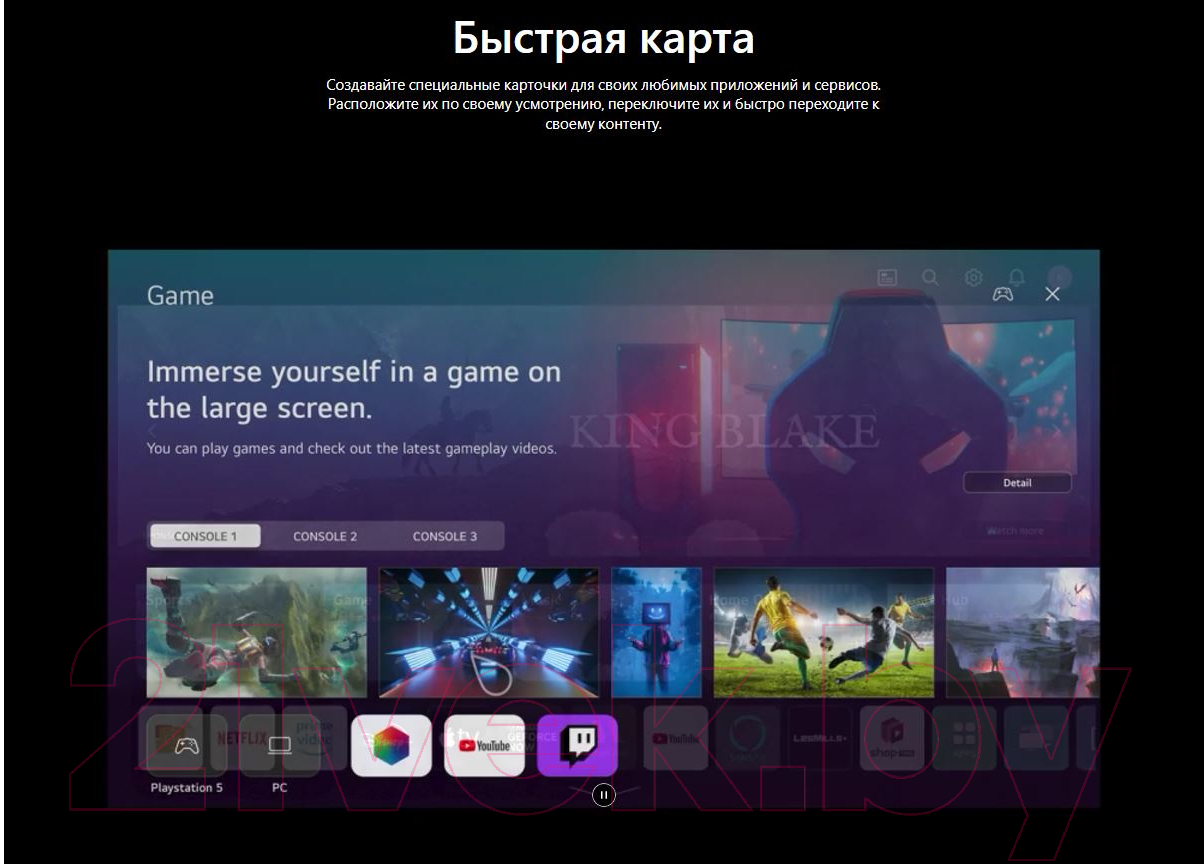Open the neon tunnel racing thumbnail
This screenshot has height=864, width=1204.
(x=489, y=632)
